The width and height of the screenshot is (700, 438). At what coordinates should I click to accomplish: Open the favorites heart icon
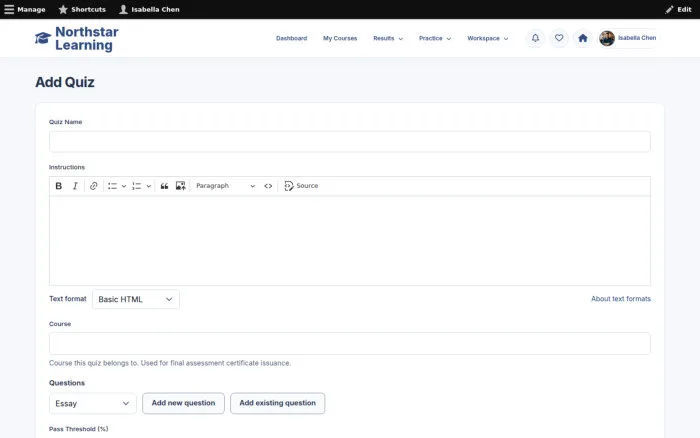(x=559, y=38)
